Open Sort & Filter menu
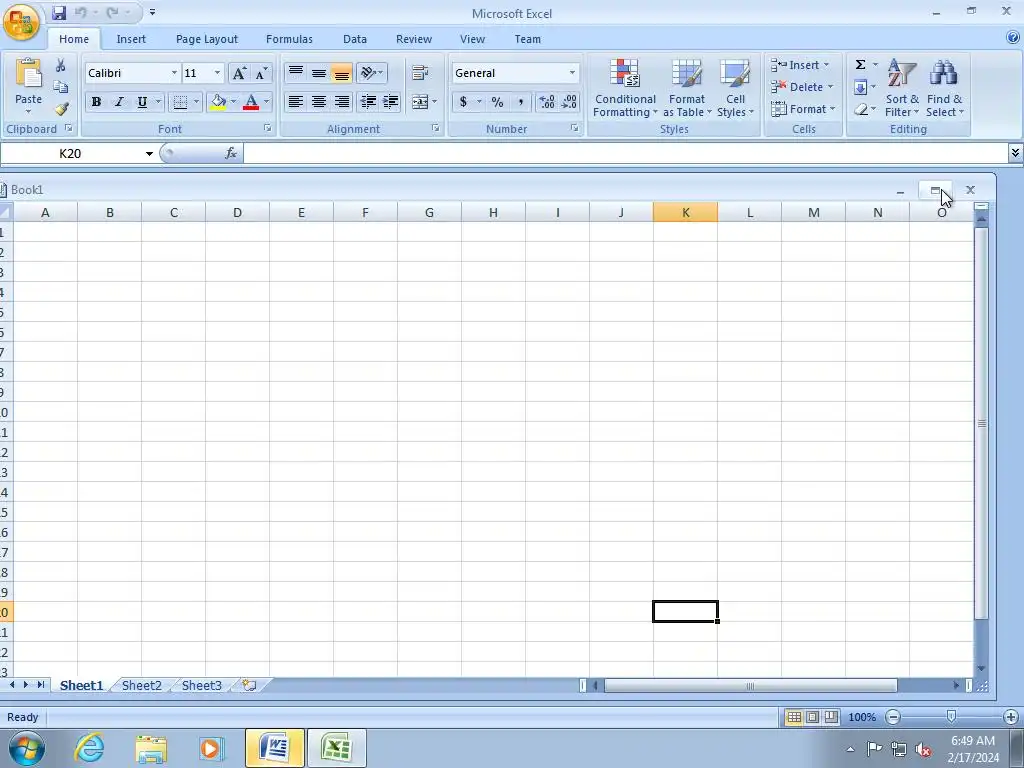 902,89
